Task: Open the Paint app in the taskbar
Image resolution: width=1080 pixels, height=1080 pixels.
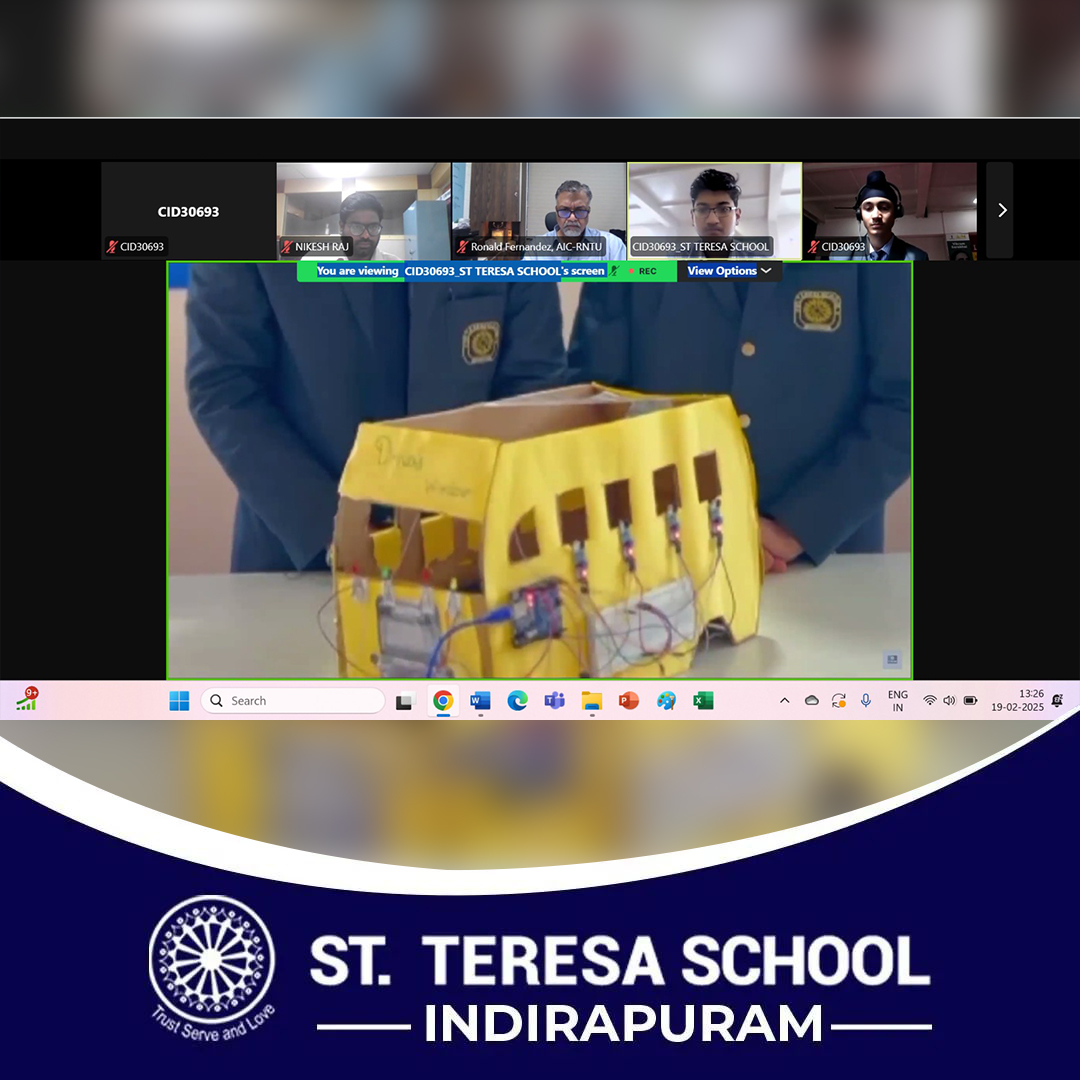Action: (666, 701)
